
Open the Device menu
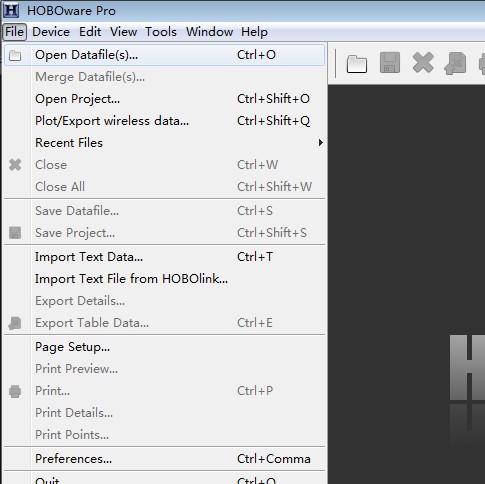tap(51, 32)
